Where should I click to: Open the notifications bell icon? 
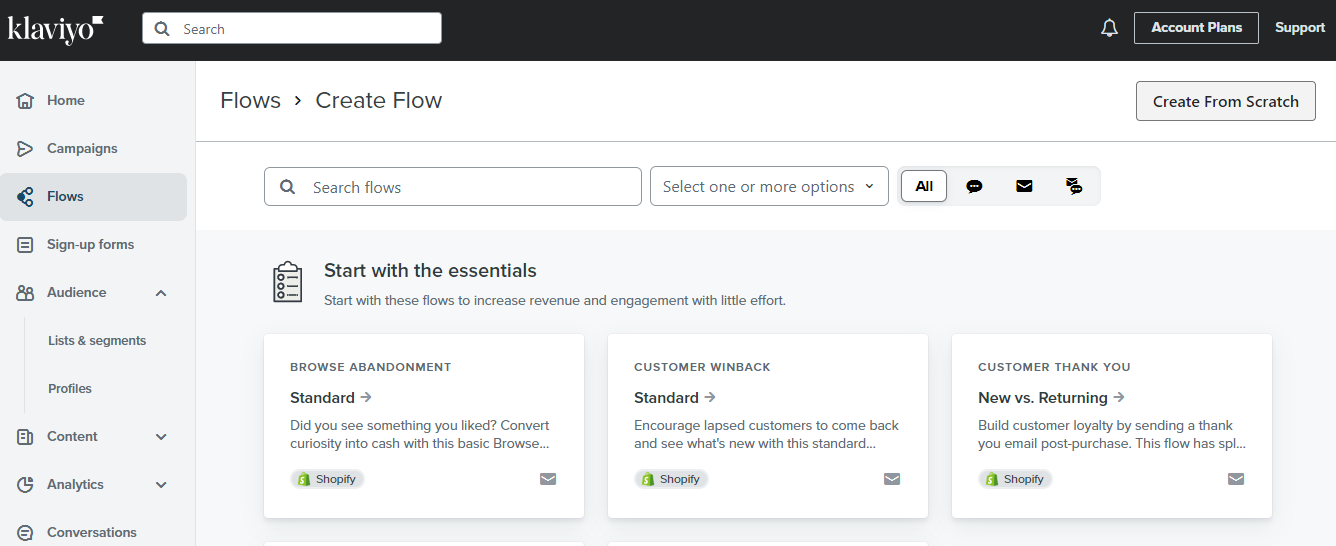click(1109, 28)
